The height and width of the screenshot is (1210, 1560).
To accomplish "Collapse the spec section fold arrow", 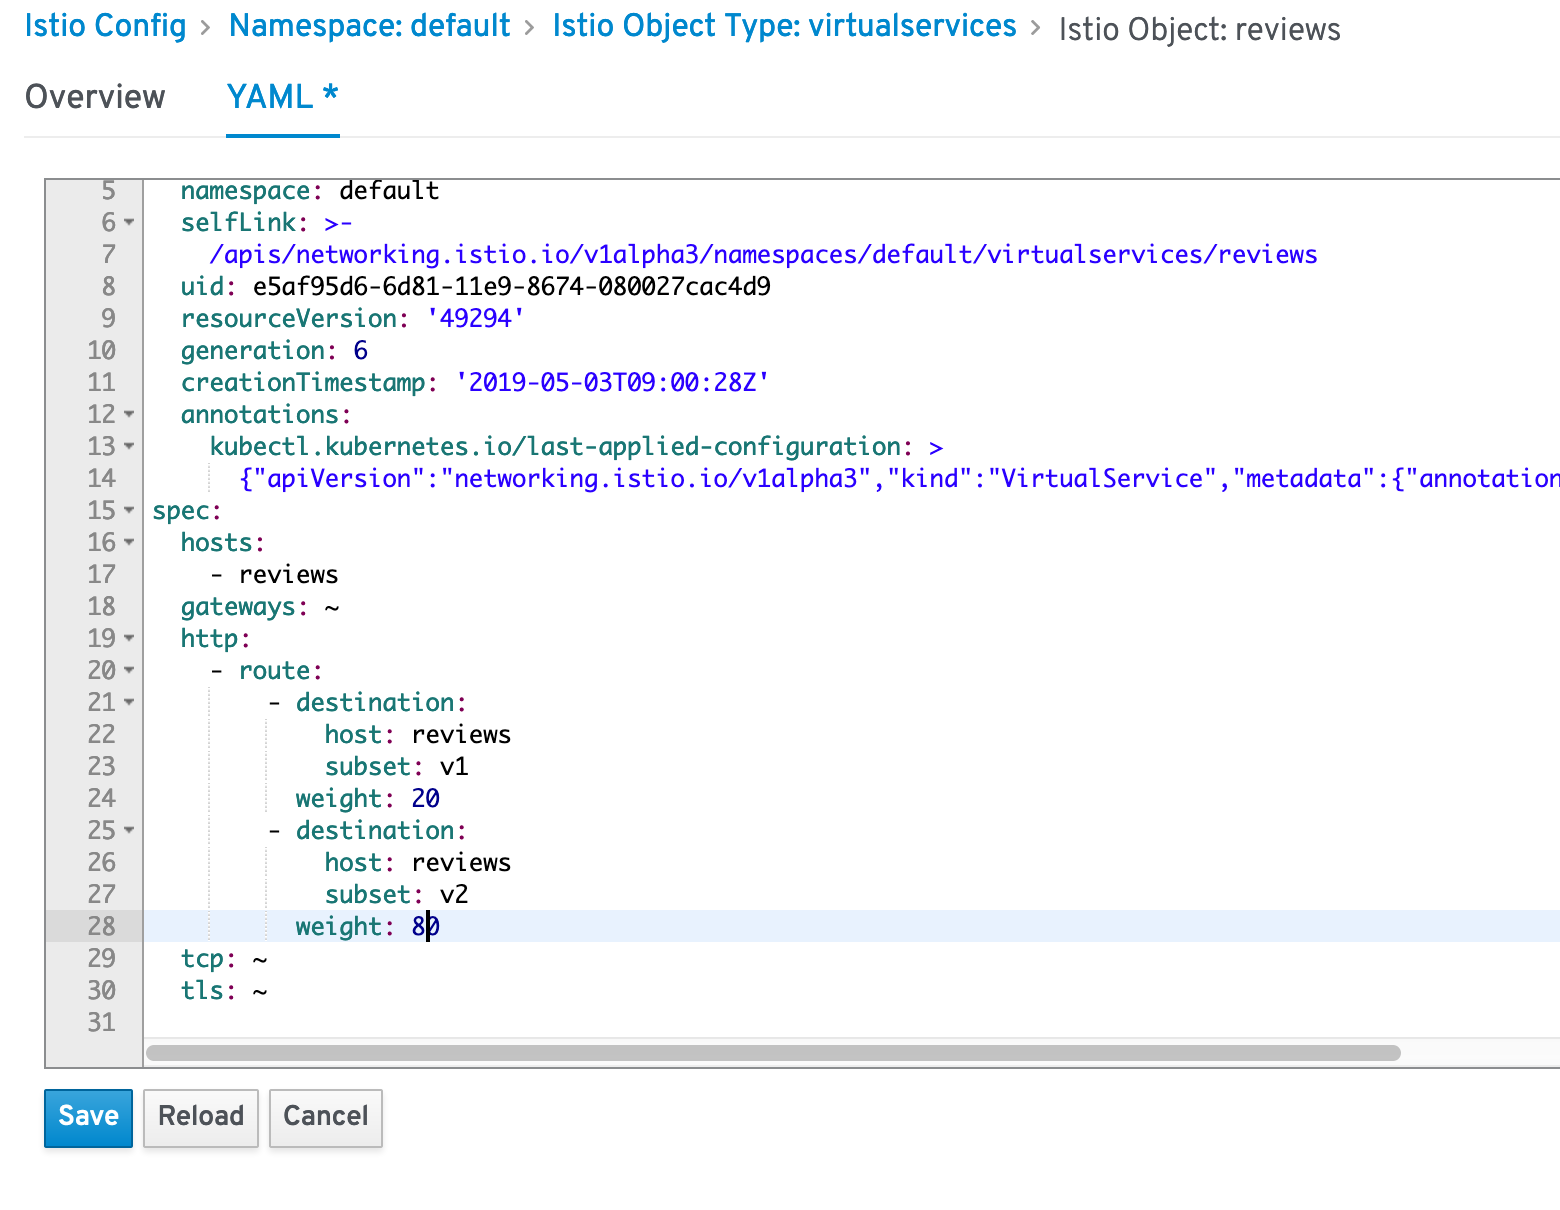I will click(x=129, y=510).
